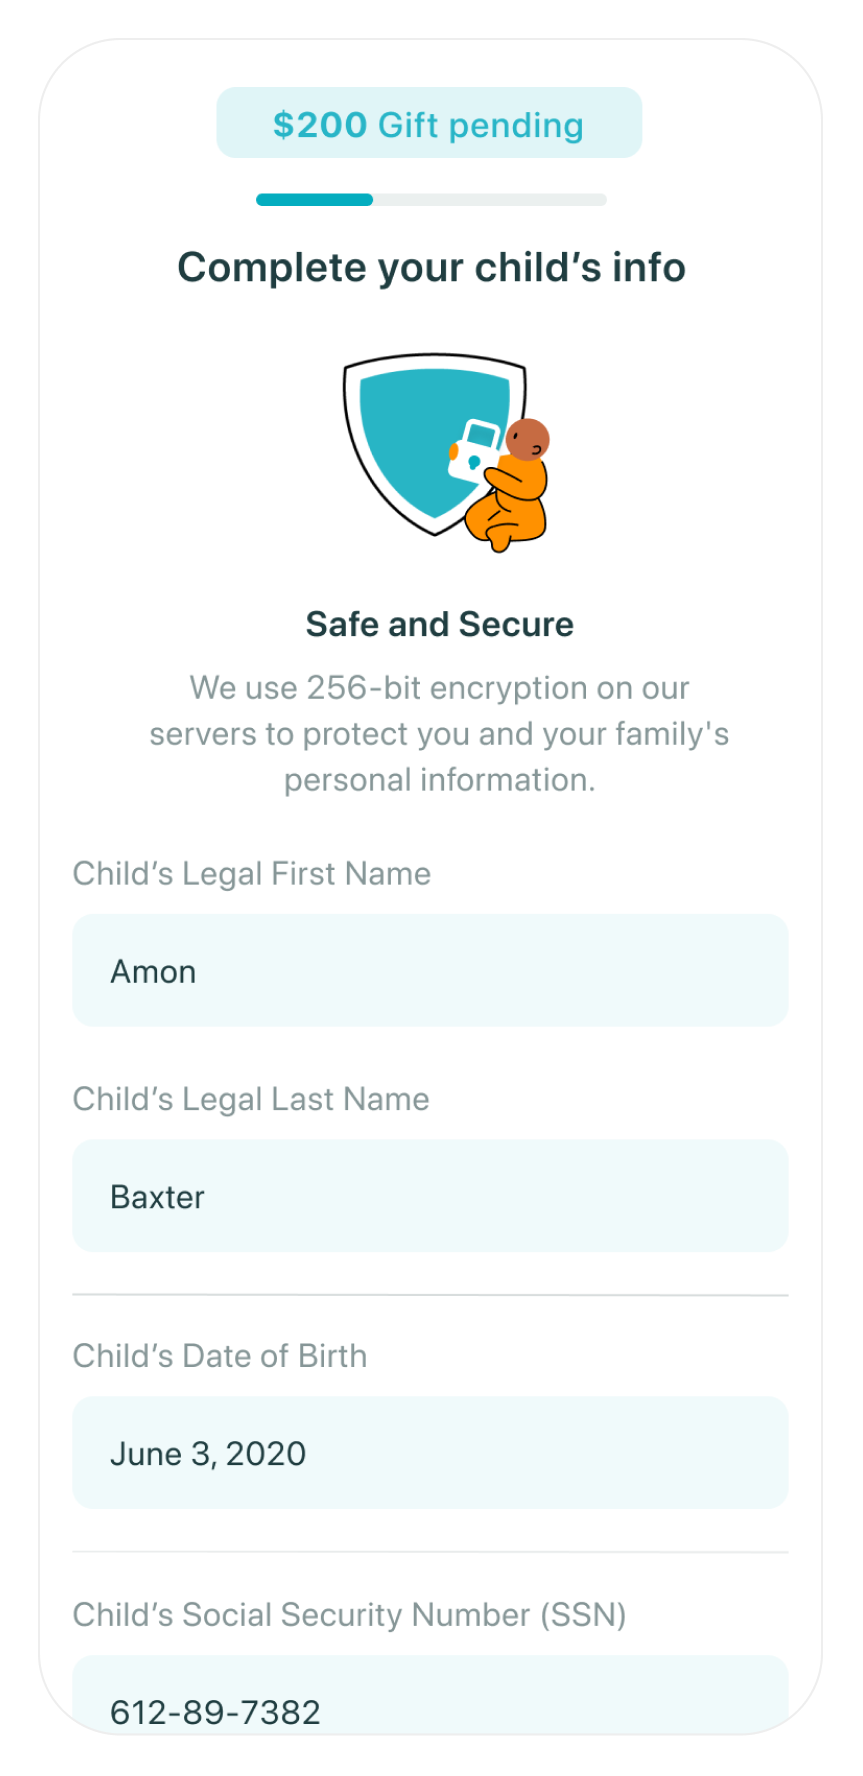The image size is (863, 1776).
Task: Click the filled teal progress bar segment
Action: pyautogui.click(x=314, y=200)
